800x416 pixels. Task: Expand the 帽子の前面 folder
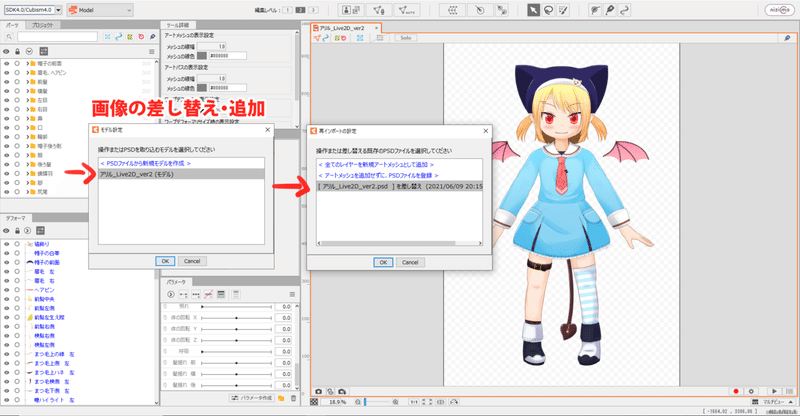tap(28, 64)
